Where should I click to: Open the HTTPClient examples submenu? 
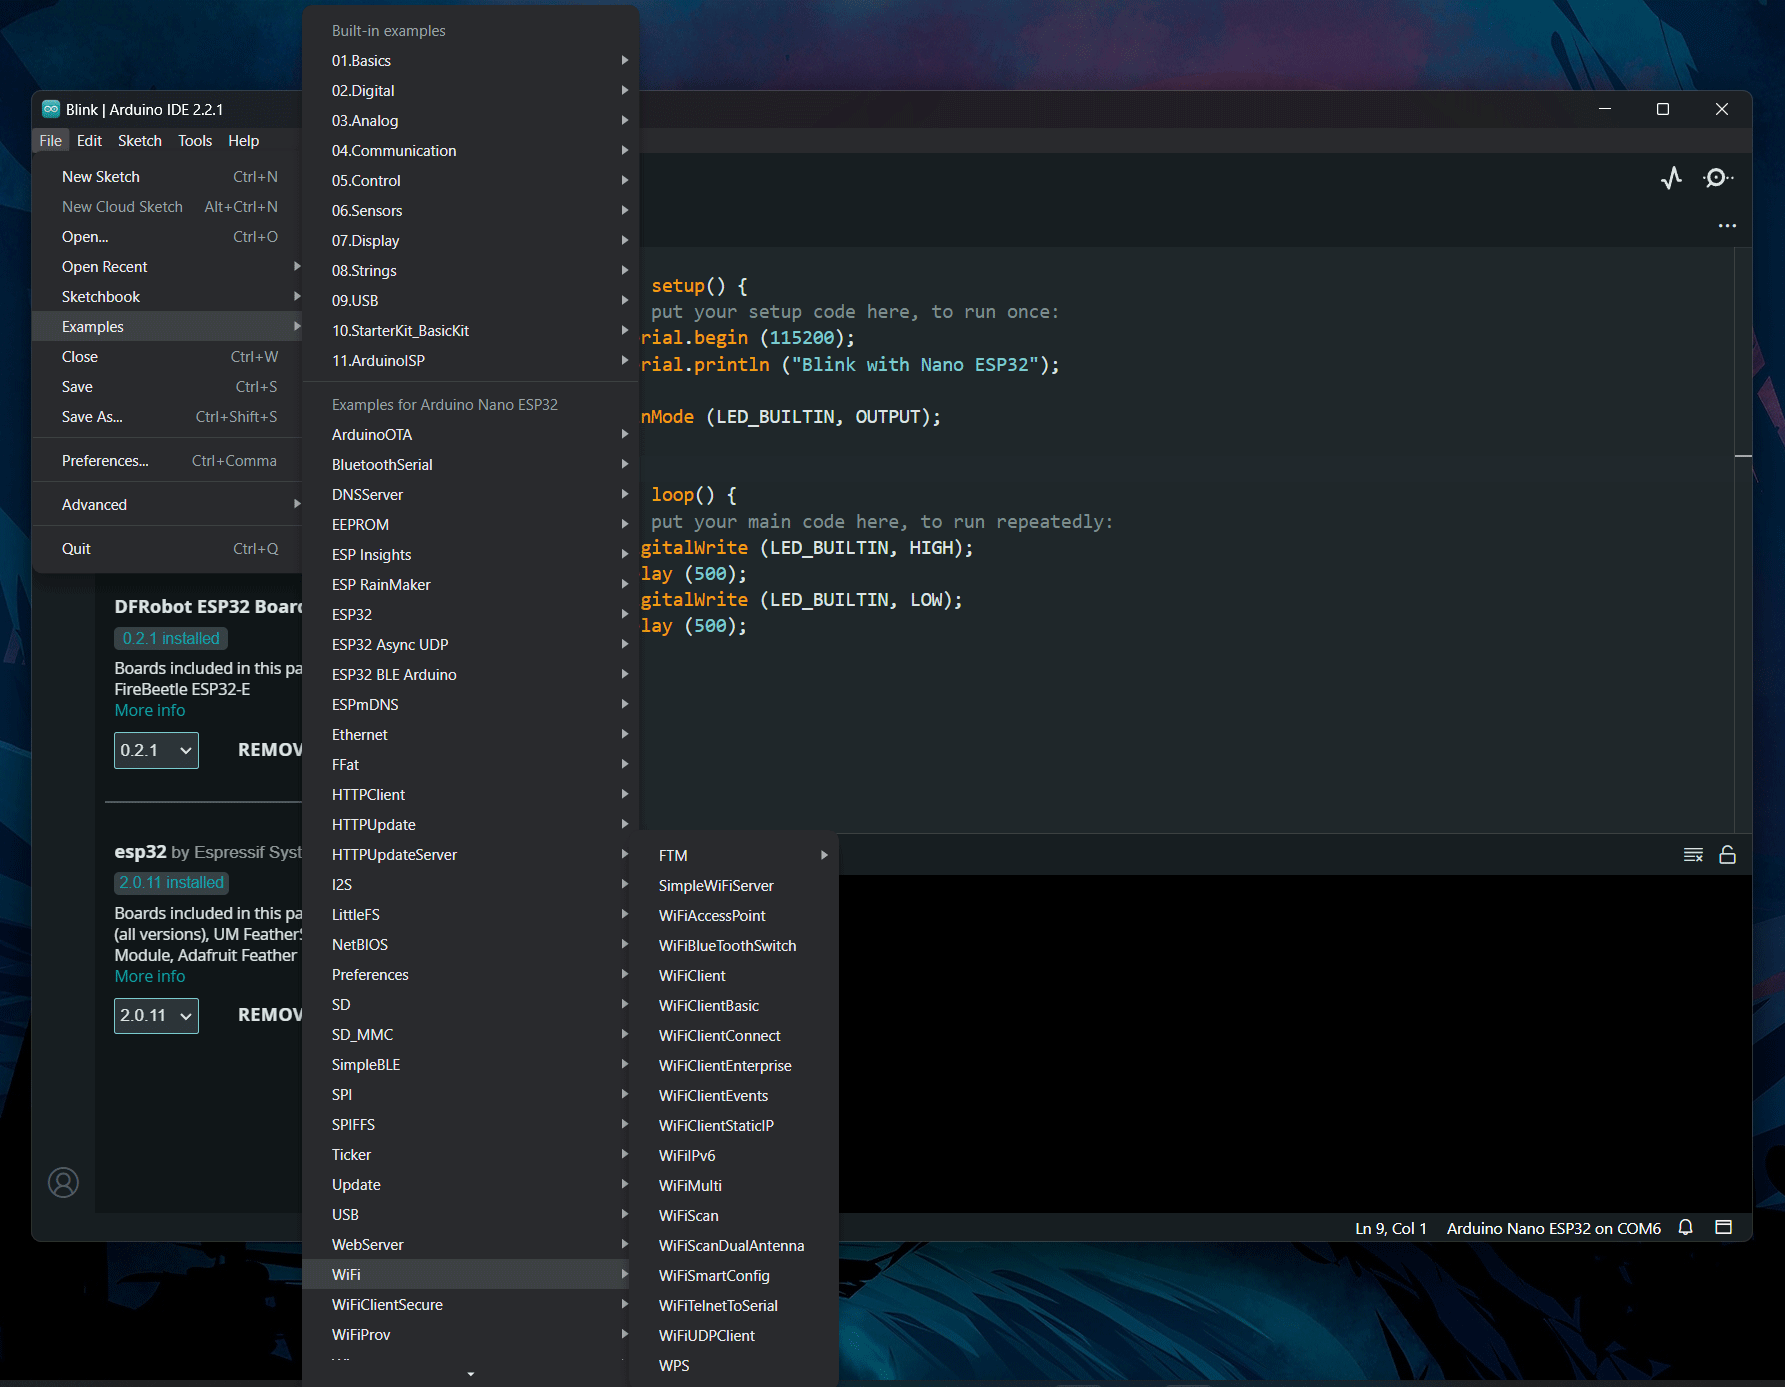pos(471,795)
